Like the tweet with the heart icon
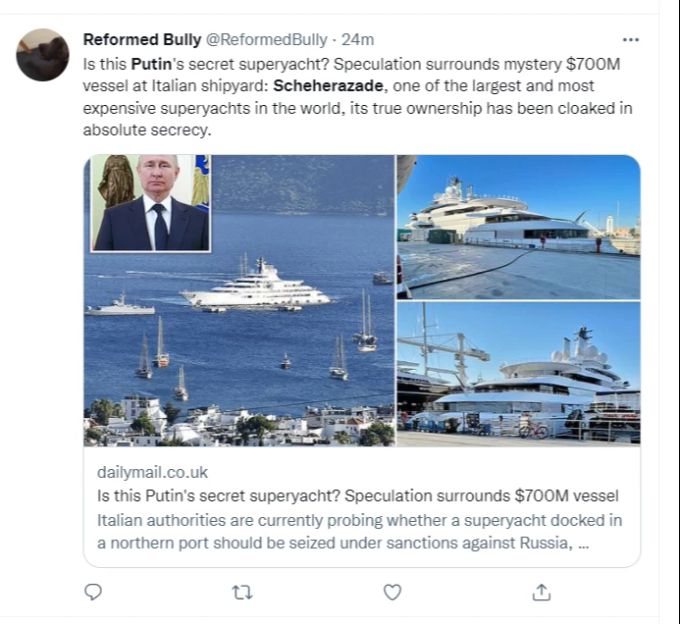Viewport: 680px width, 624px height. [392, 592]
